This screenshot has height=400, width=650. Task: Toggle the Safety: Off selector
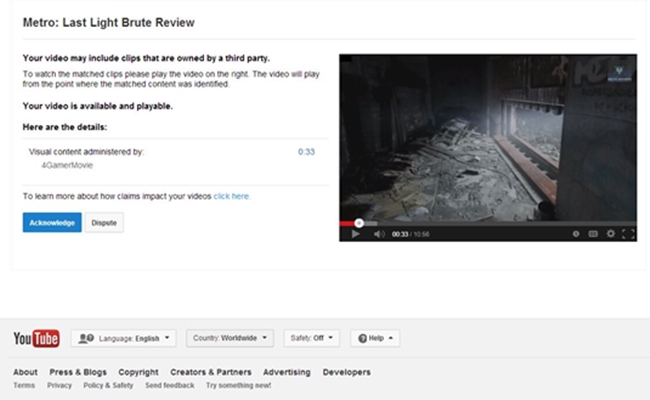pos(312,338)
